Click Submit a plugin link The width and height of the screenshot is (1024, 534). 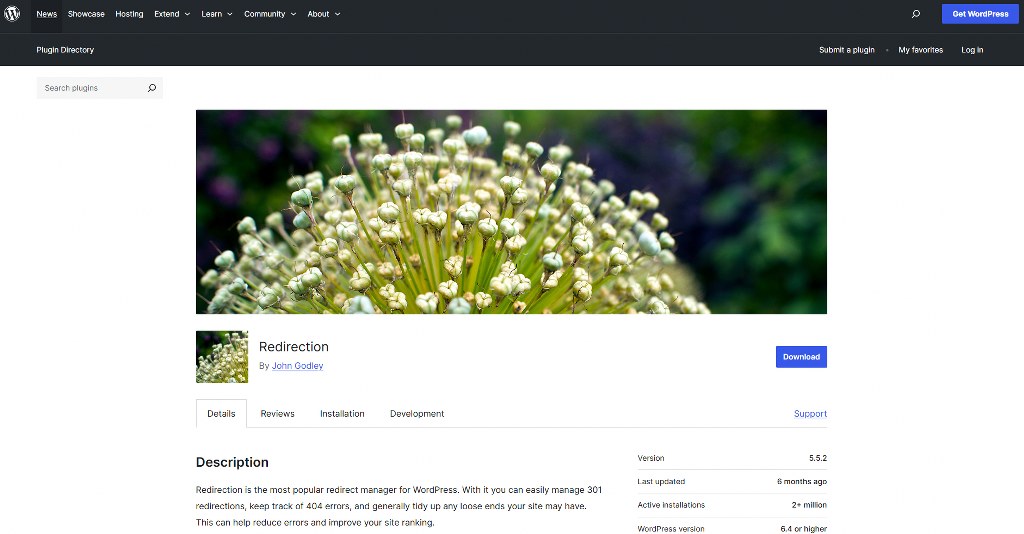point(846,50)
